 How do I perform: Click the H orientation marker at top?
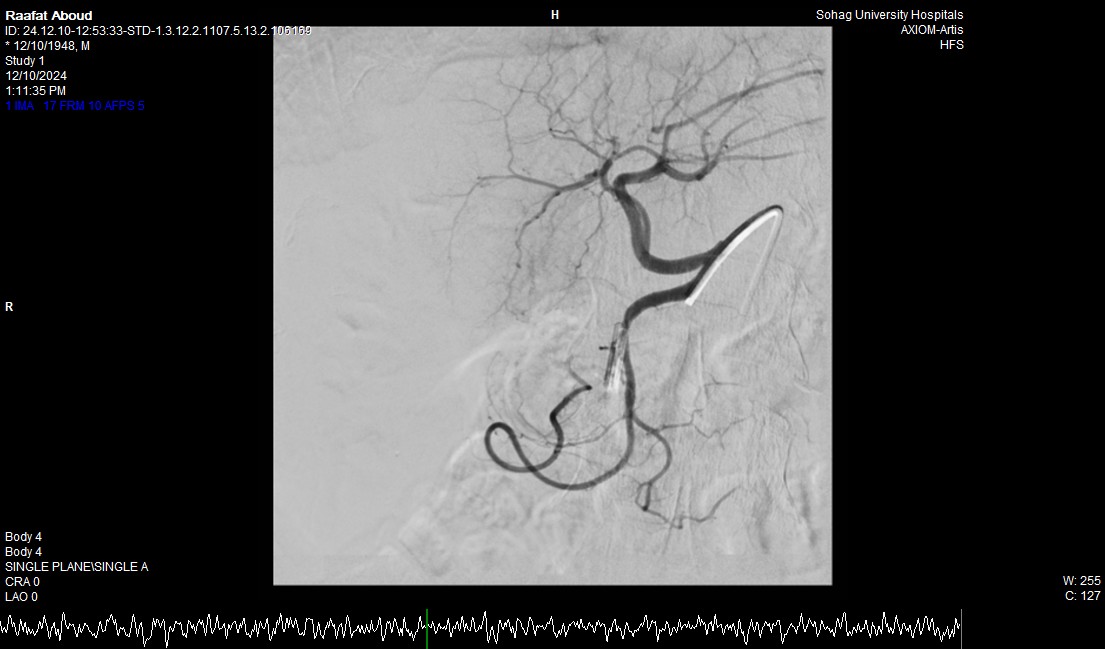pos(555,15)
